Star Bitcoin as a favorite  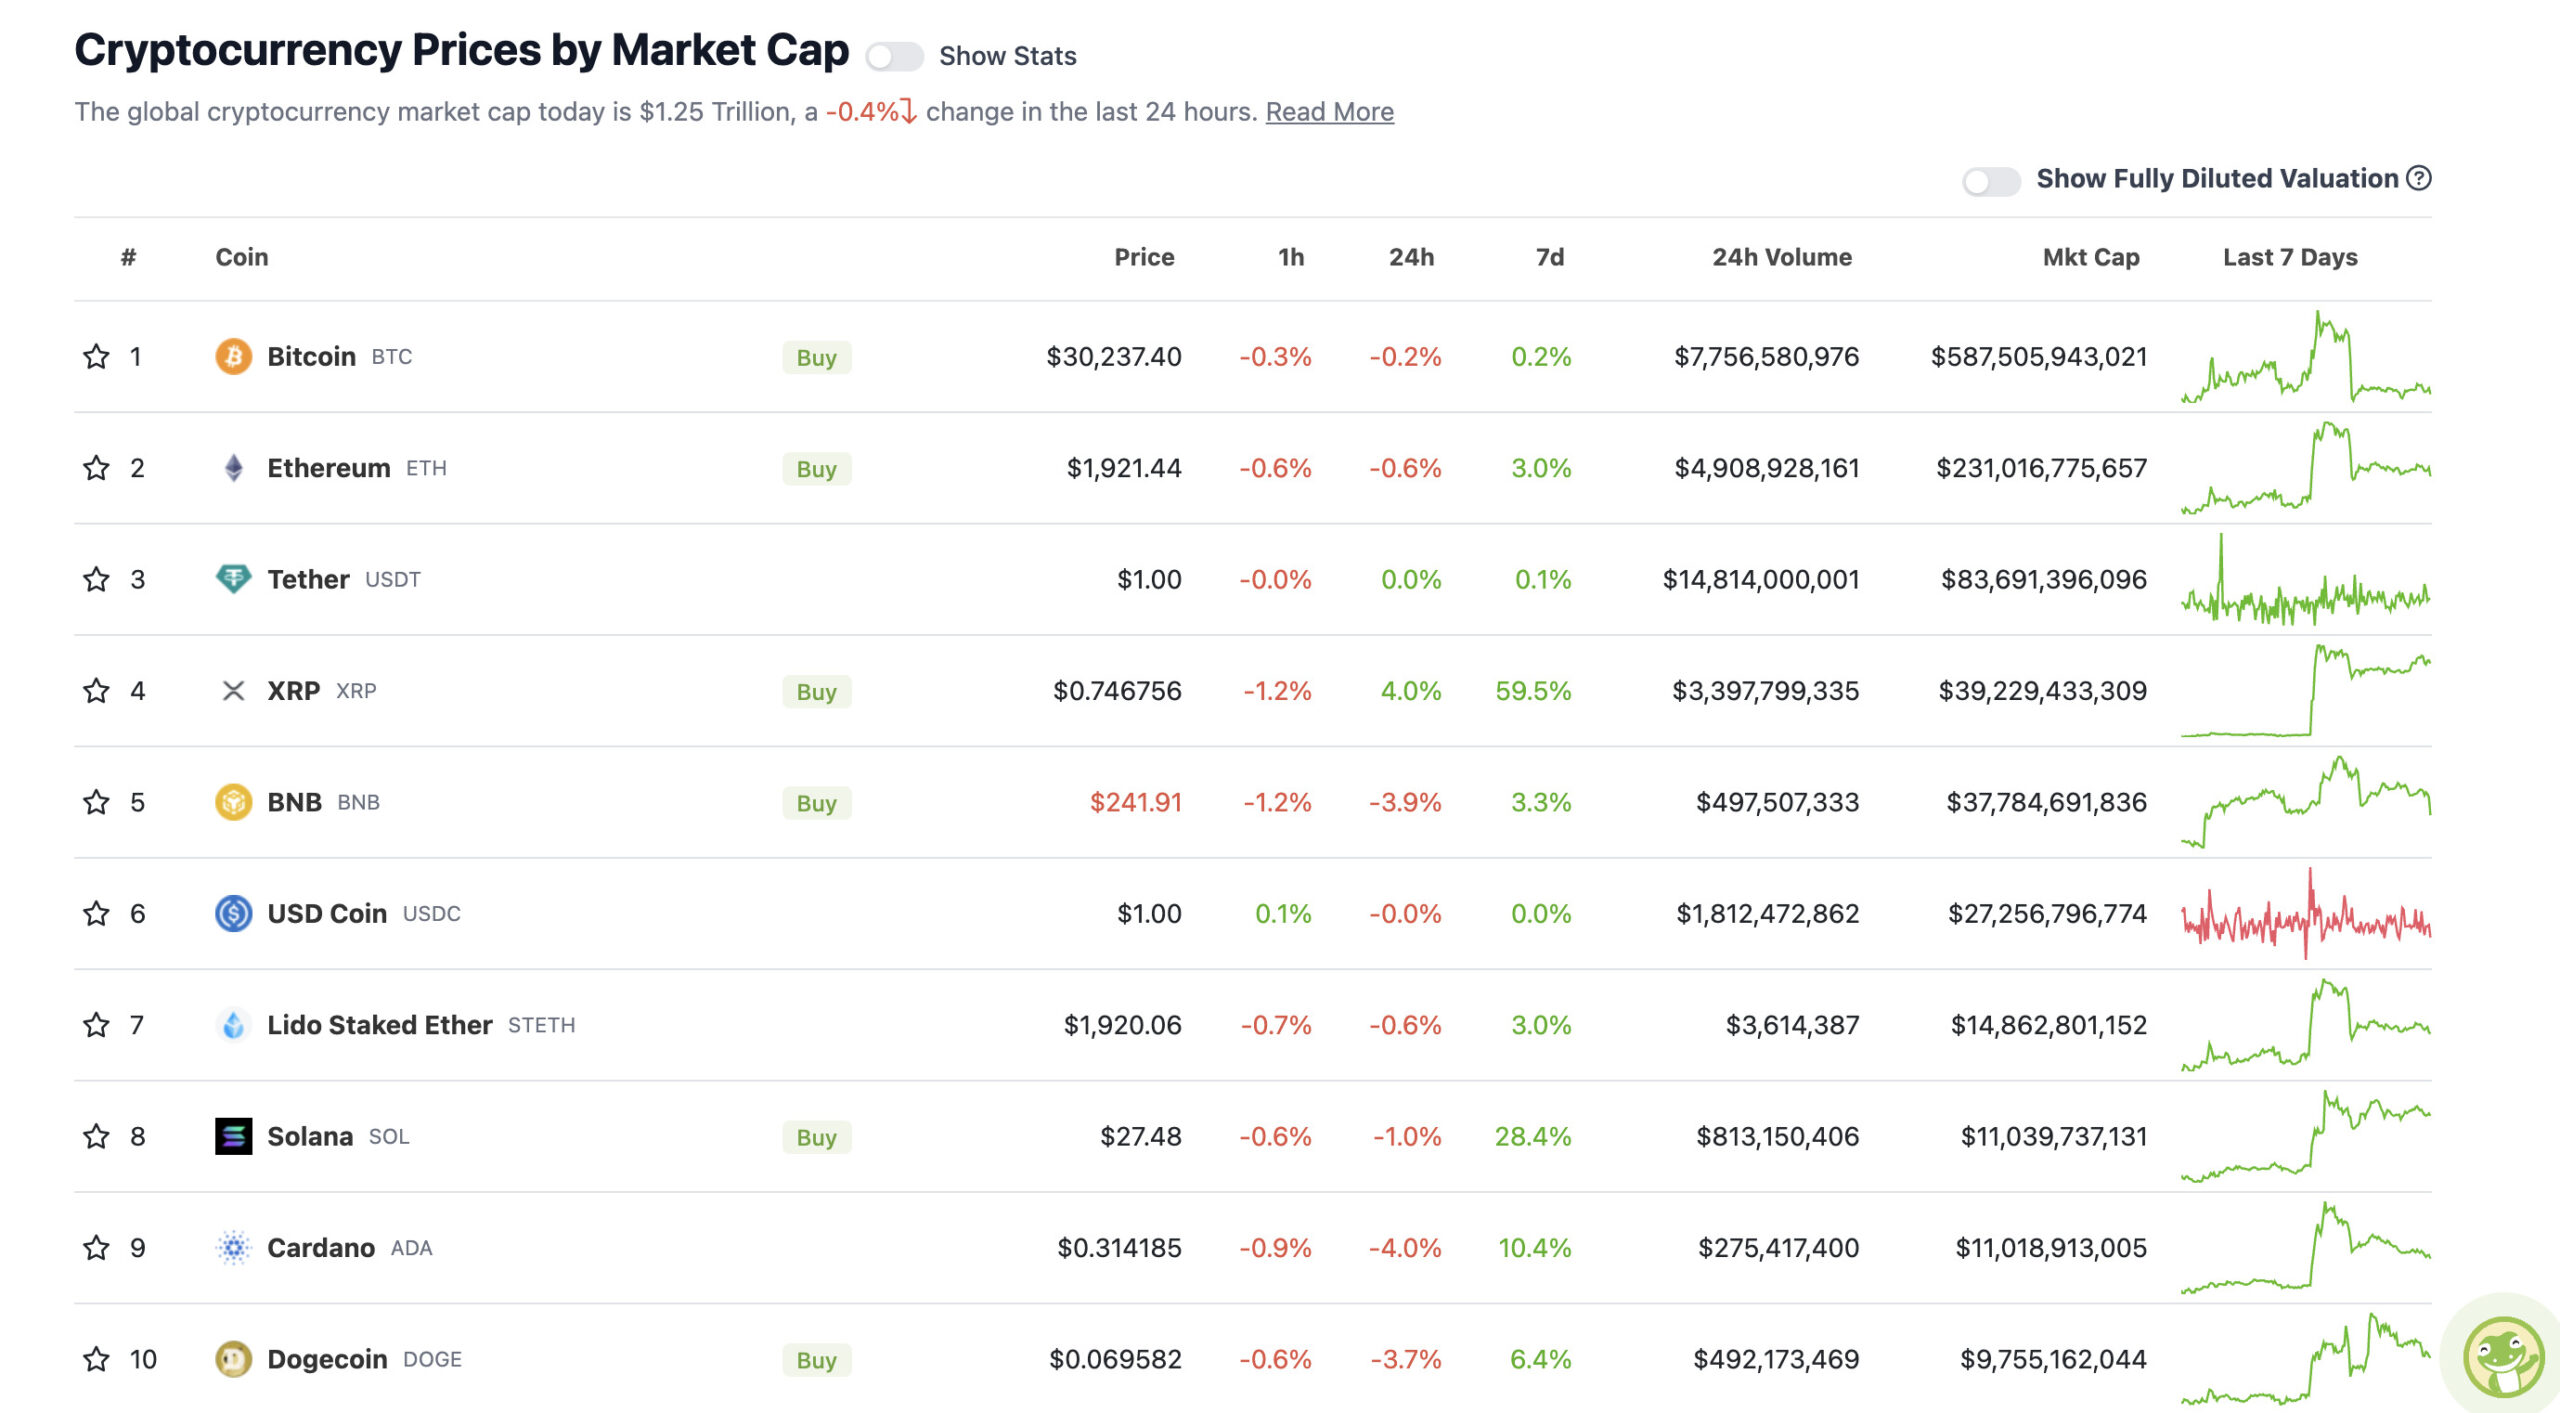pyautogui.click(x=96, y=357)
